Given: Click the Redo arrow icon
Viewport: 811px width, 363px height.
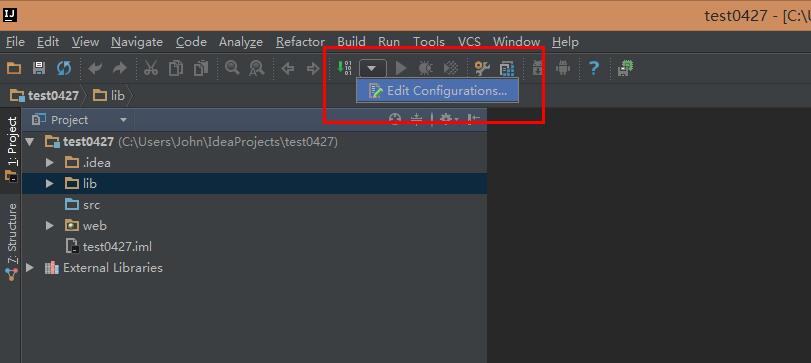Looking at the screenshot, I should coord(119,68).
